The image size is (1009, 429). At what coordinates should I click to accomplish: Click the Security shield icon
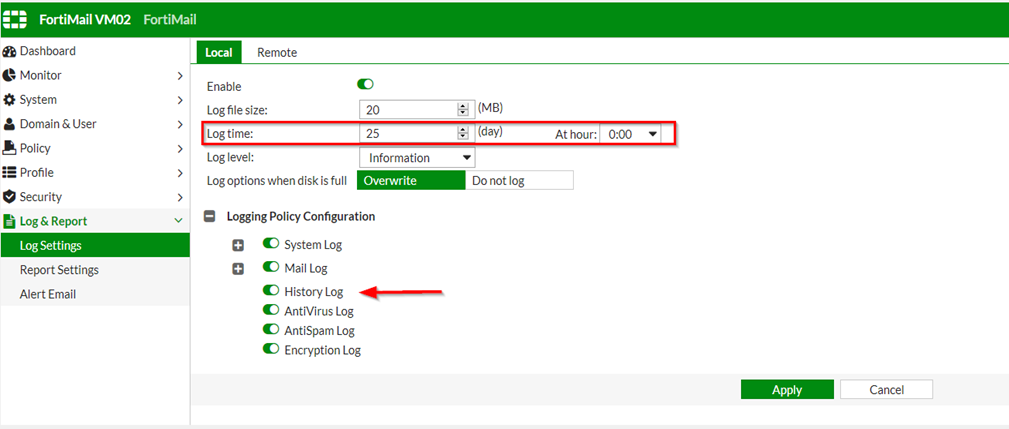pos(9,197)
